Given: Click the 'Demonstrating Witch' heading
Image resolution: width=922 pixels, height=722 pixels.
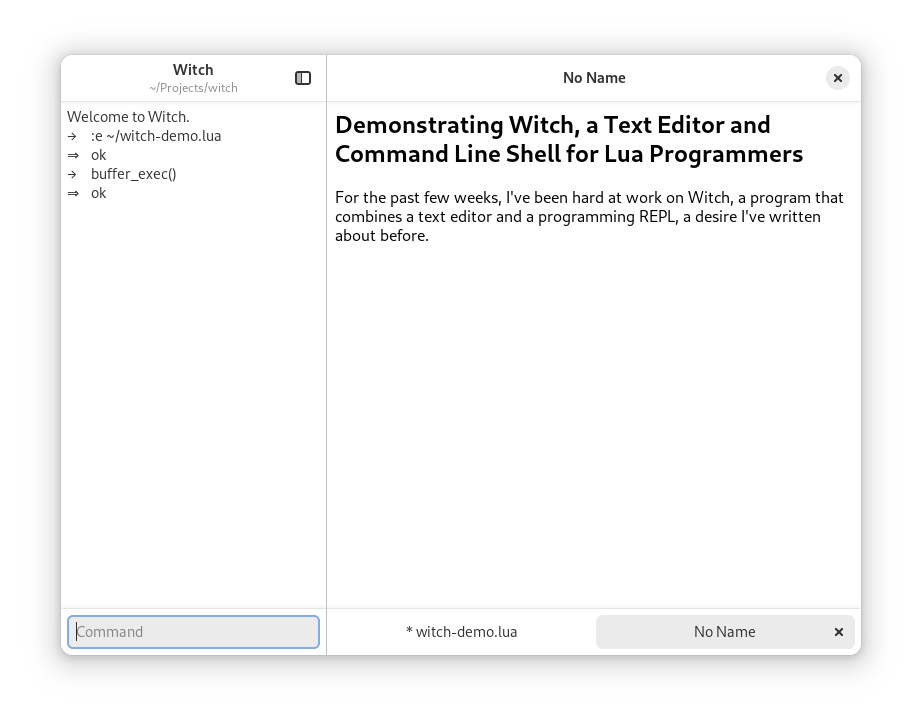Looking at the screenshot, I should 569,139.
